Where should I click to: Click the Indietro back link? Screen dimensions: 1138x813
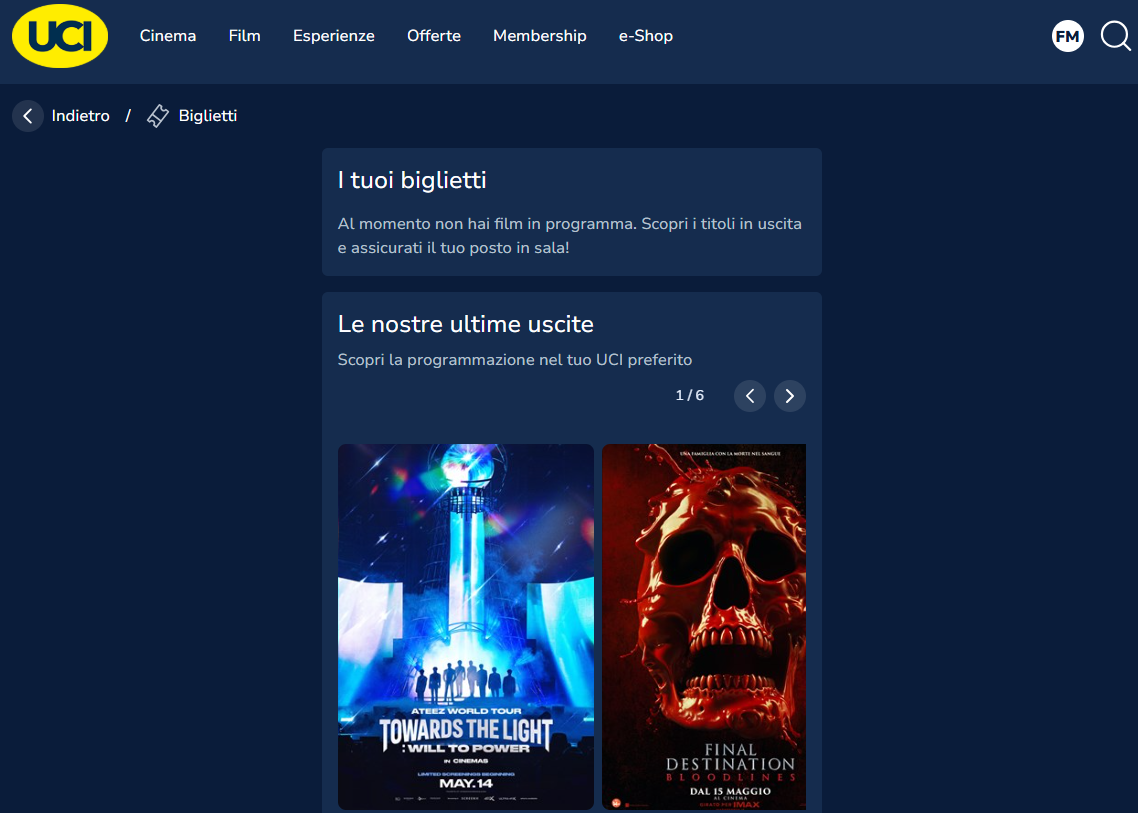81,116
